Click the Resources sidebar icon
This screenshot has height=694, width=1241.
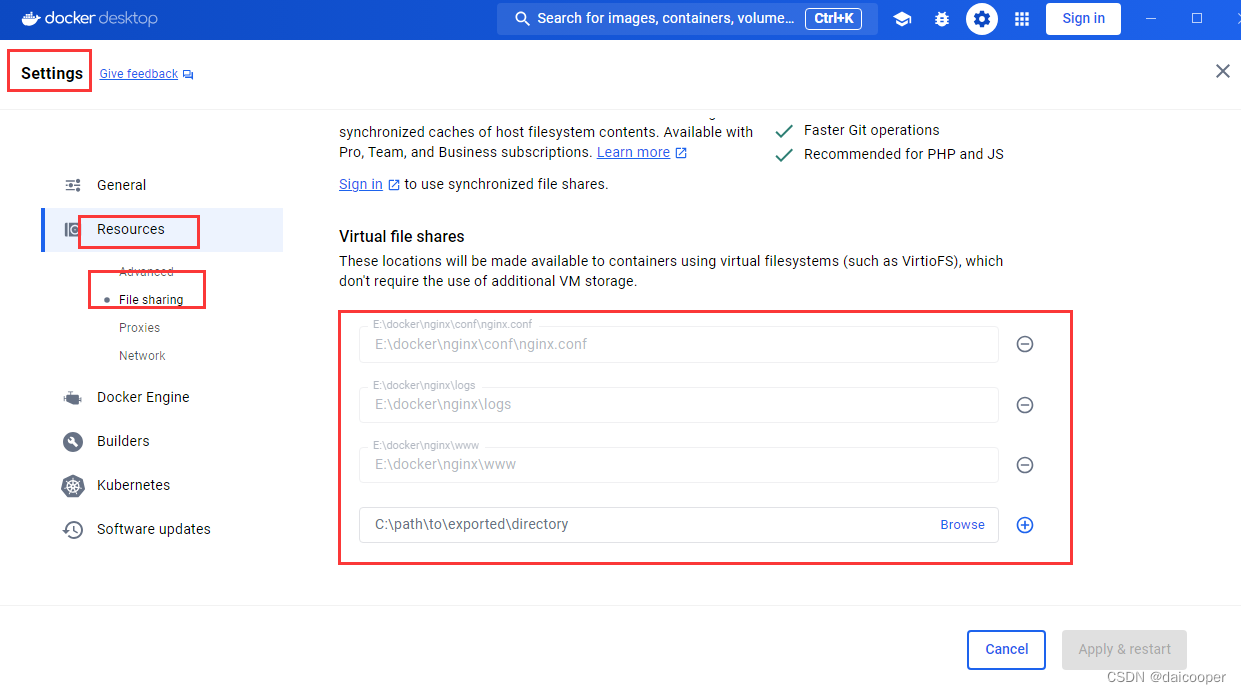point(72,229)
